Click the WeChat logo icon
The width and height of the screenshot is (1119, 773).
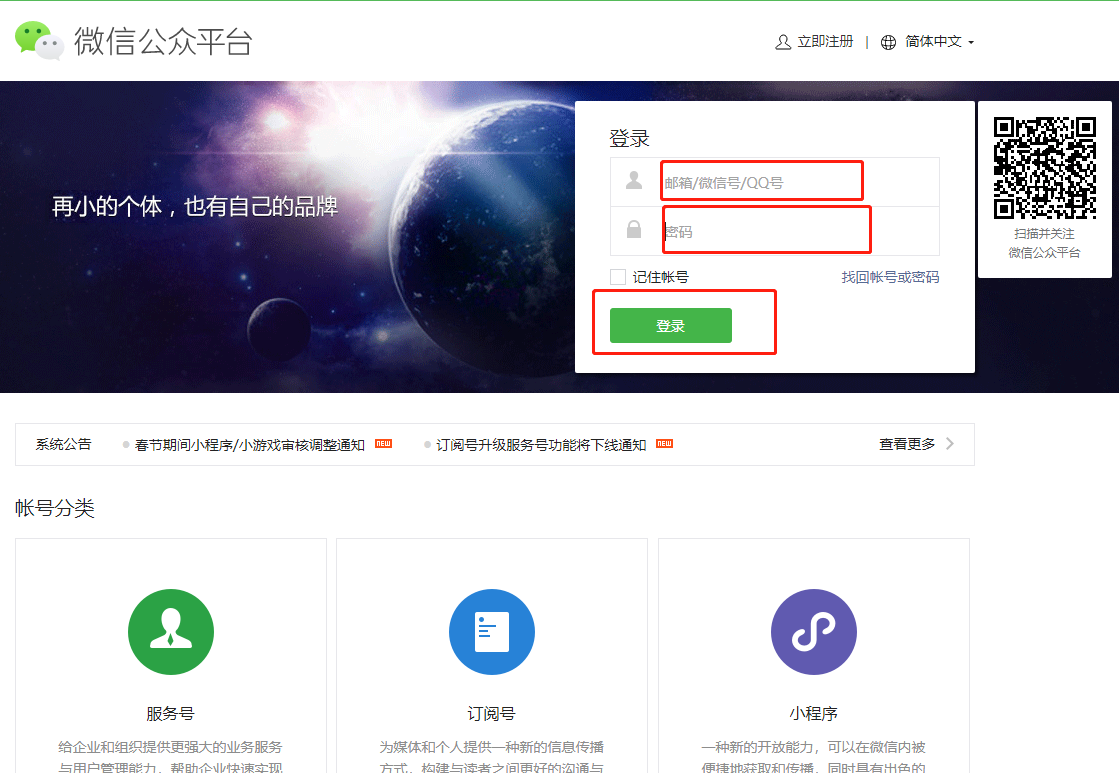point(39,41)
